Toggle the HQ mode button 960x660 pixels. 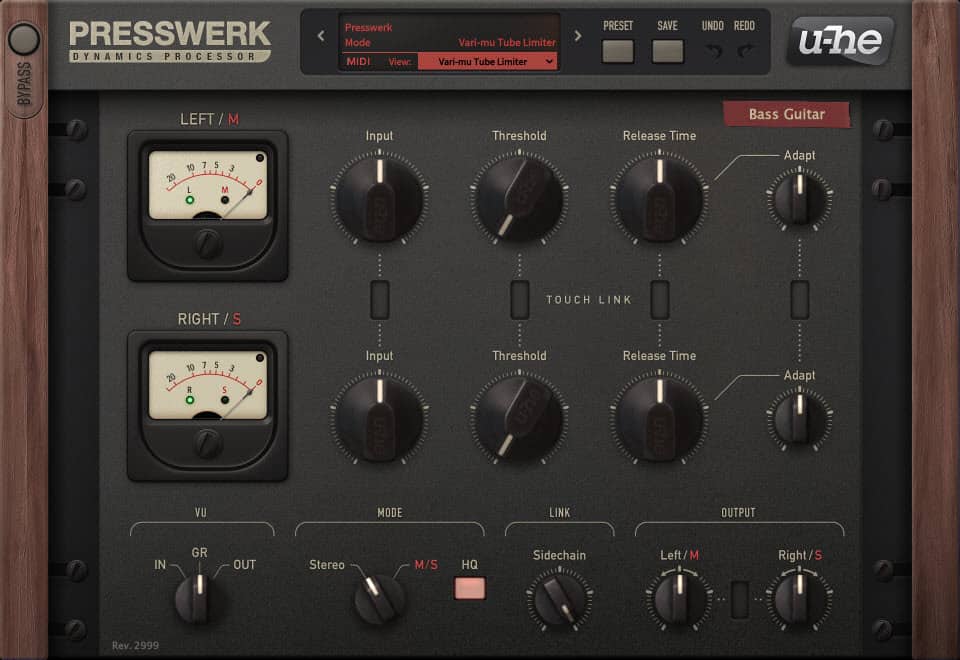coord(470,588)
